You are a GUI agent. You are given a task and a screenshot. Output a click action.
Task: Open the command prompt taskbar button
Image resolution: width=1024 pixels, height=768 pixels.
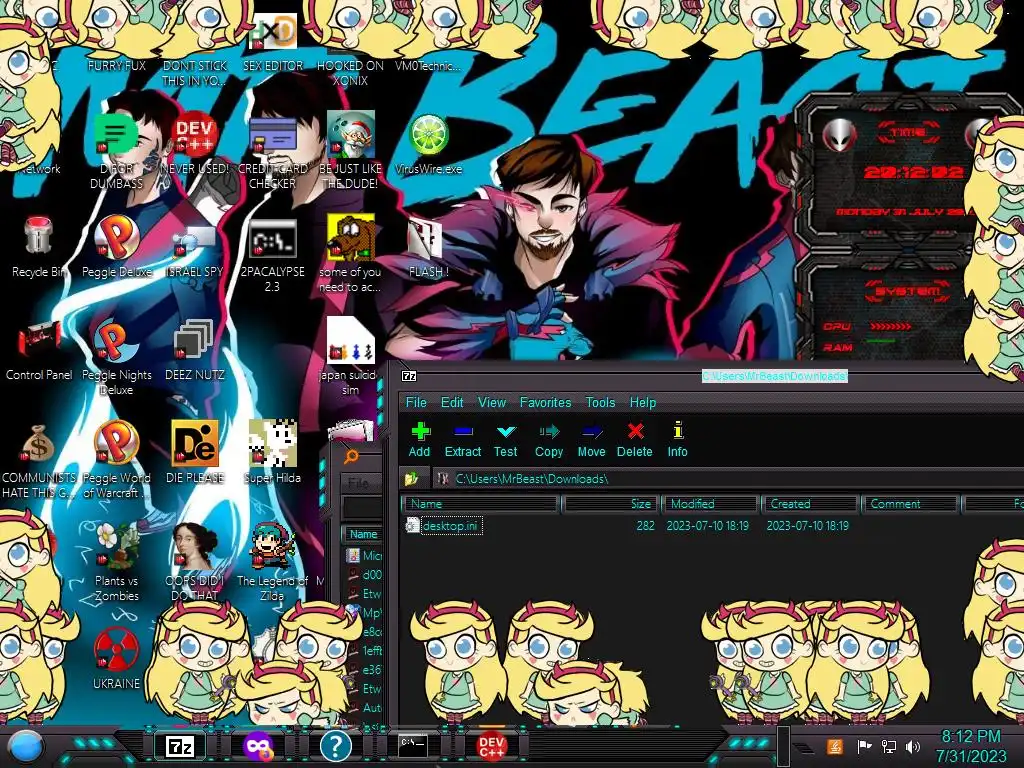click(413, 746)
